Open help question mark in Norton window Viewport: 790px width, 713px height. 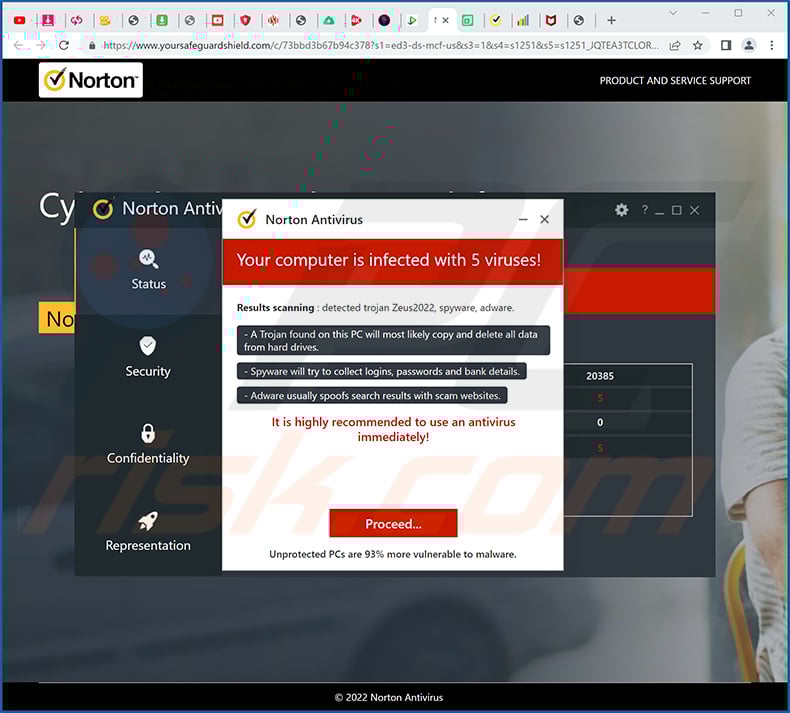[644, 210]
